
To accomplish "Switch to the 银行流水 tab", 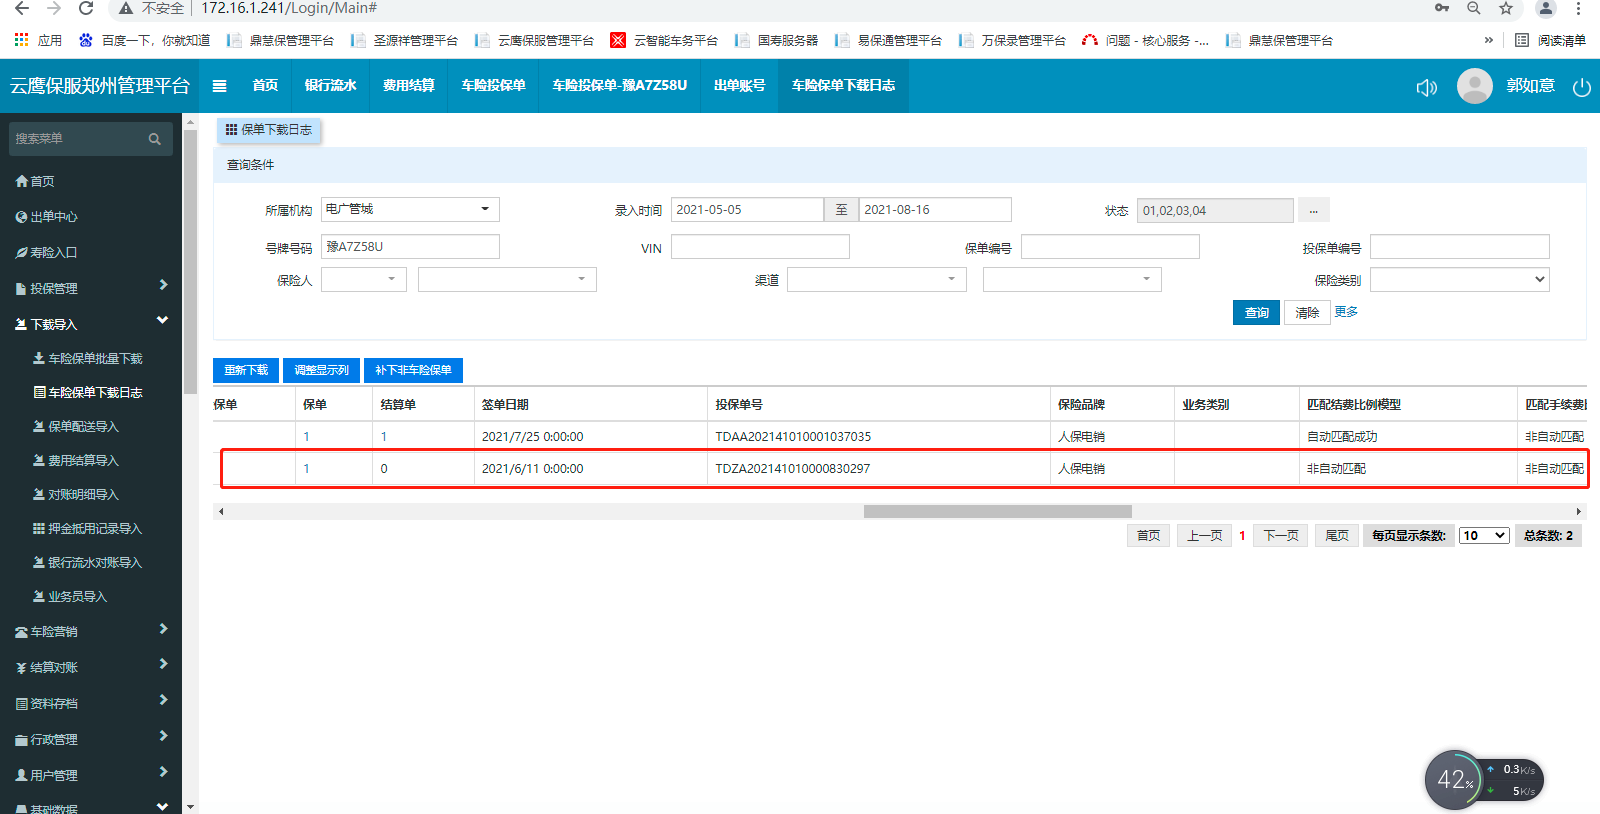I will tap(330, 86).
